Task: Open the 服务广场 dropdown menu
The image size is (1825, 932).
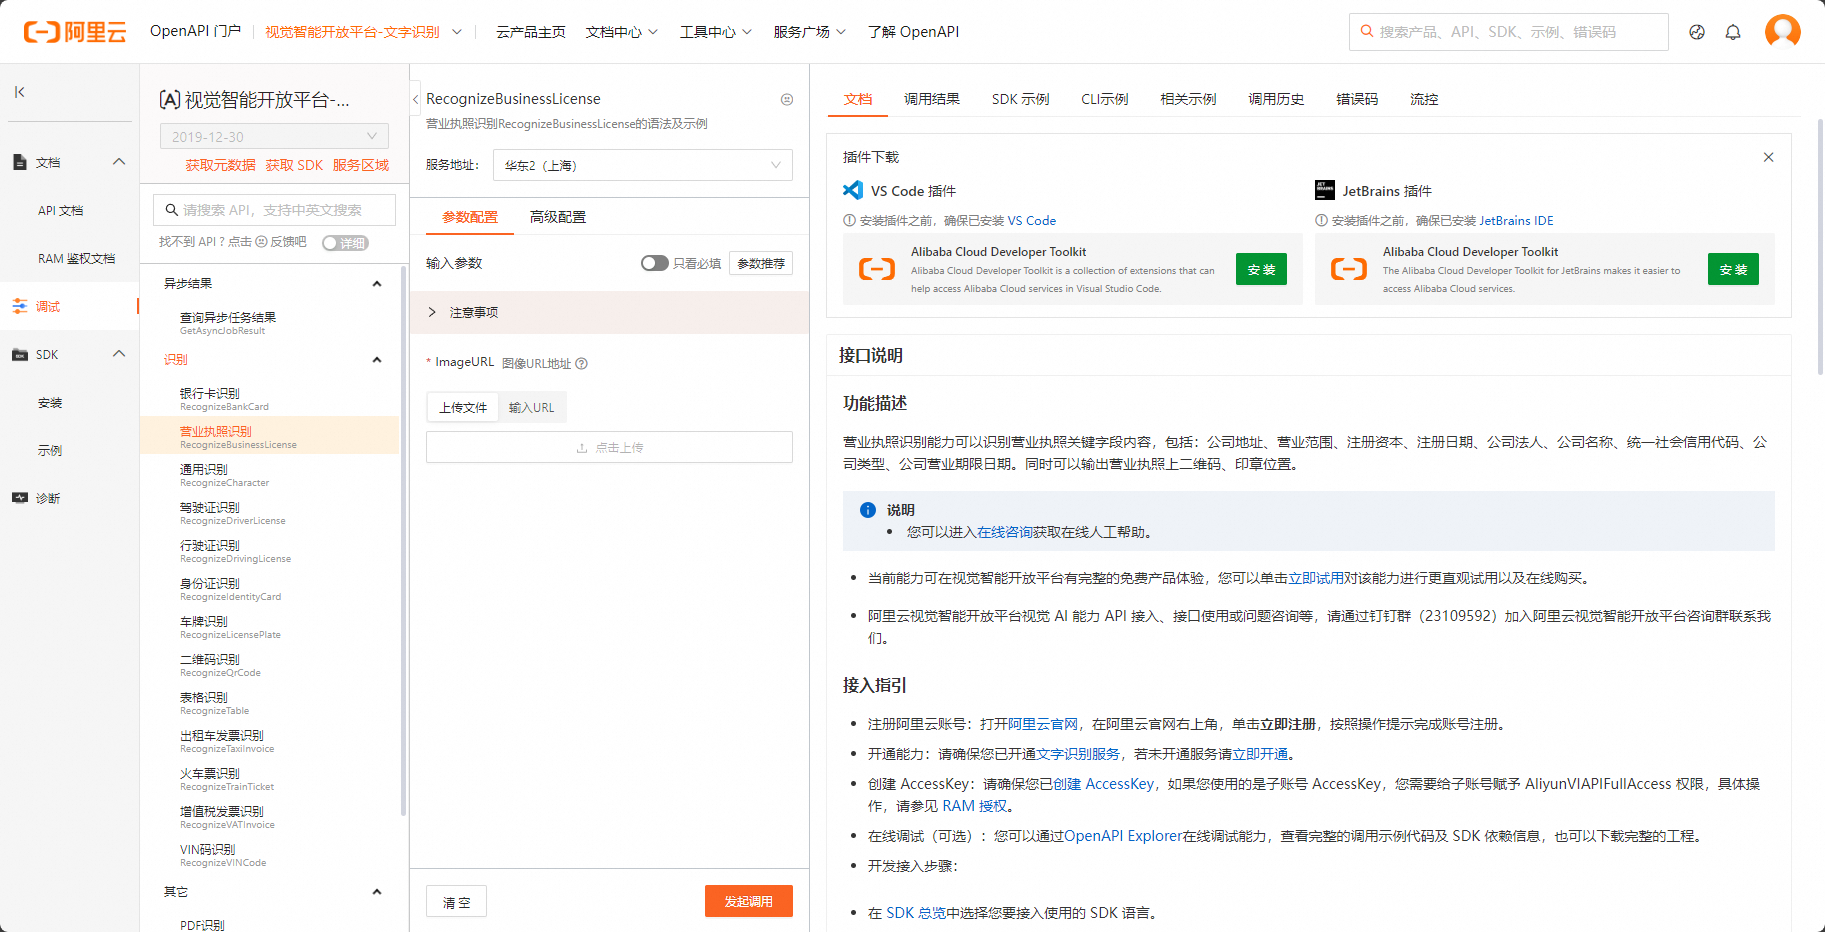Action: [810, 32]
